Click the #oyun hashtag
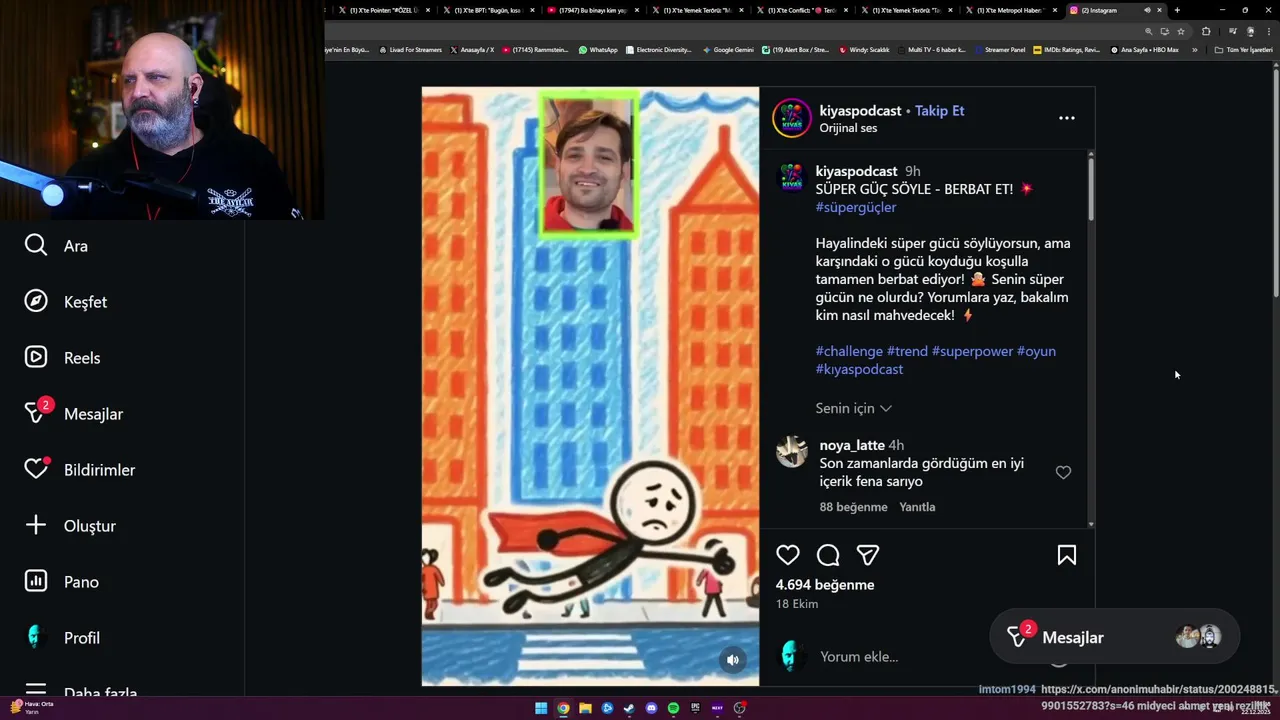The height and width of the screenshot is (720, 1280). point(1036,351)
